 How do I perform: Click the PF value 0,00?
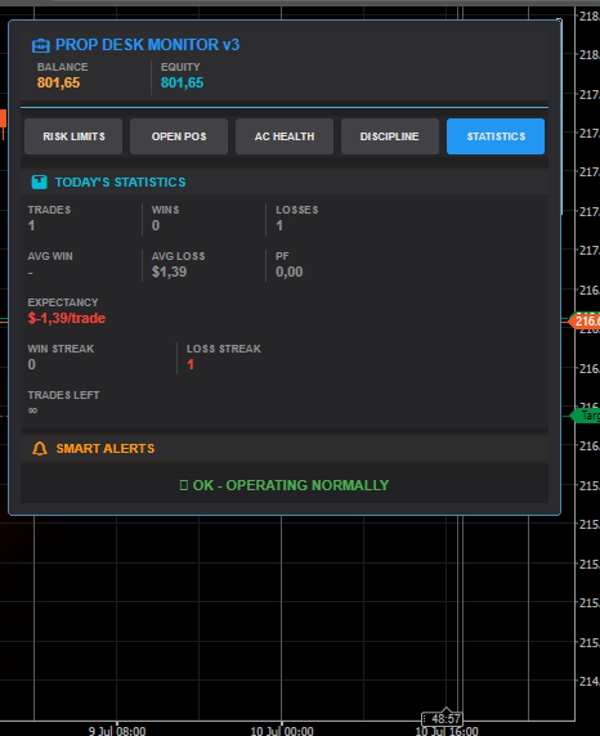pos(289,272)
